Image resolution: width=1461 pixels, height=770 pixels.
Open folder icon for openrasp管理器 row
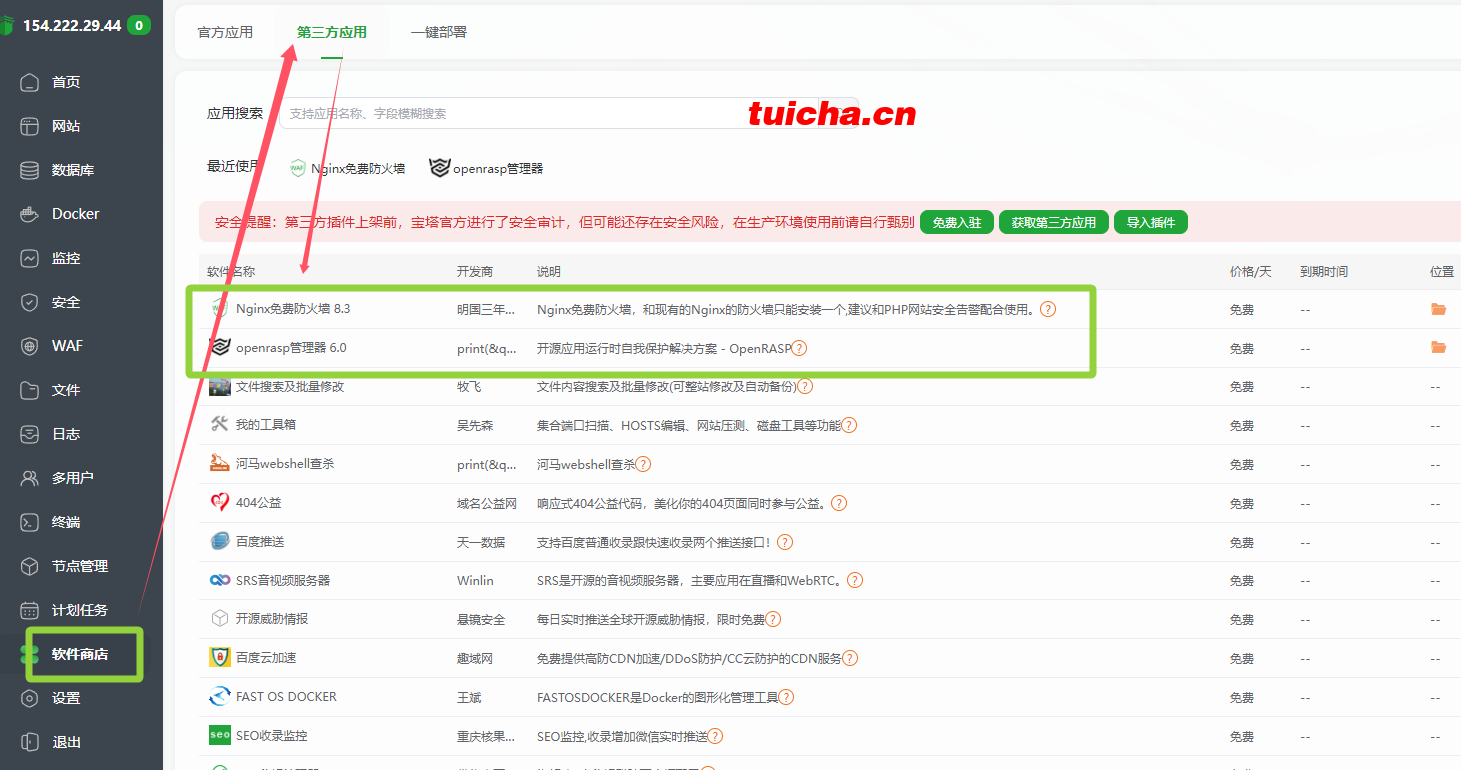click(x=1438, y=347)
